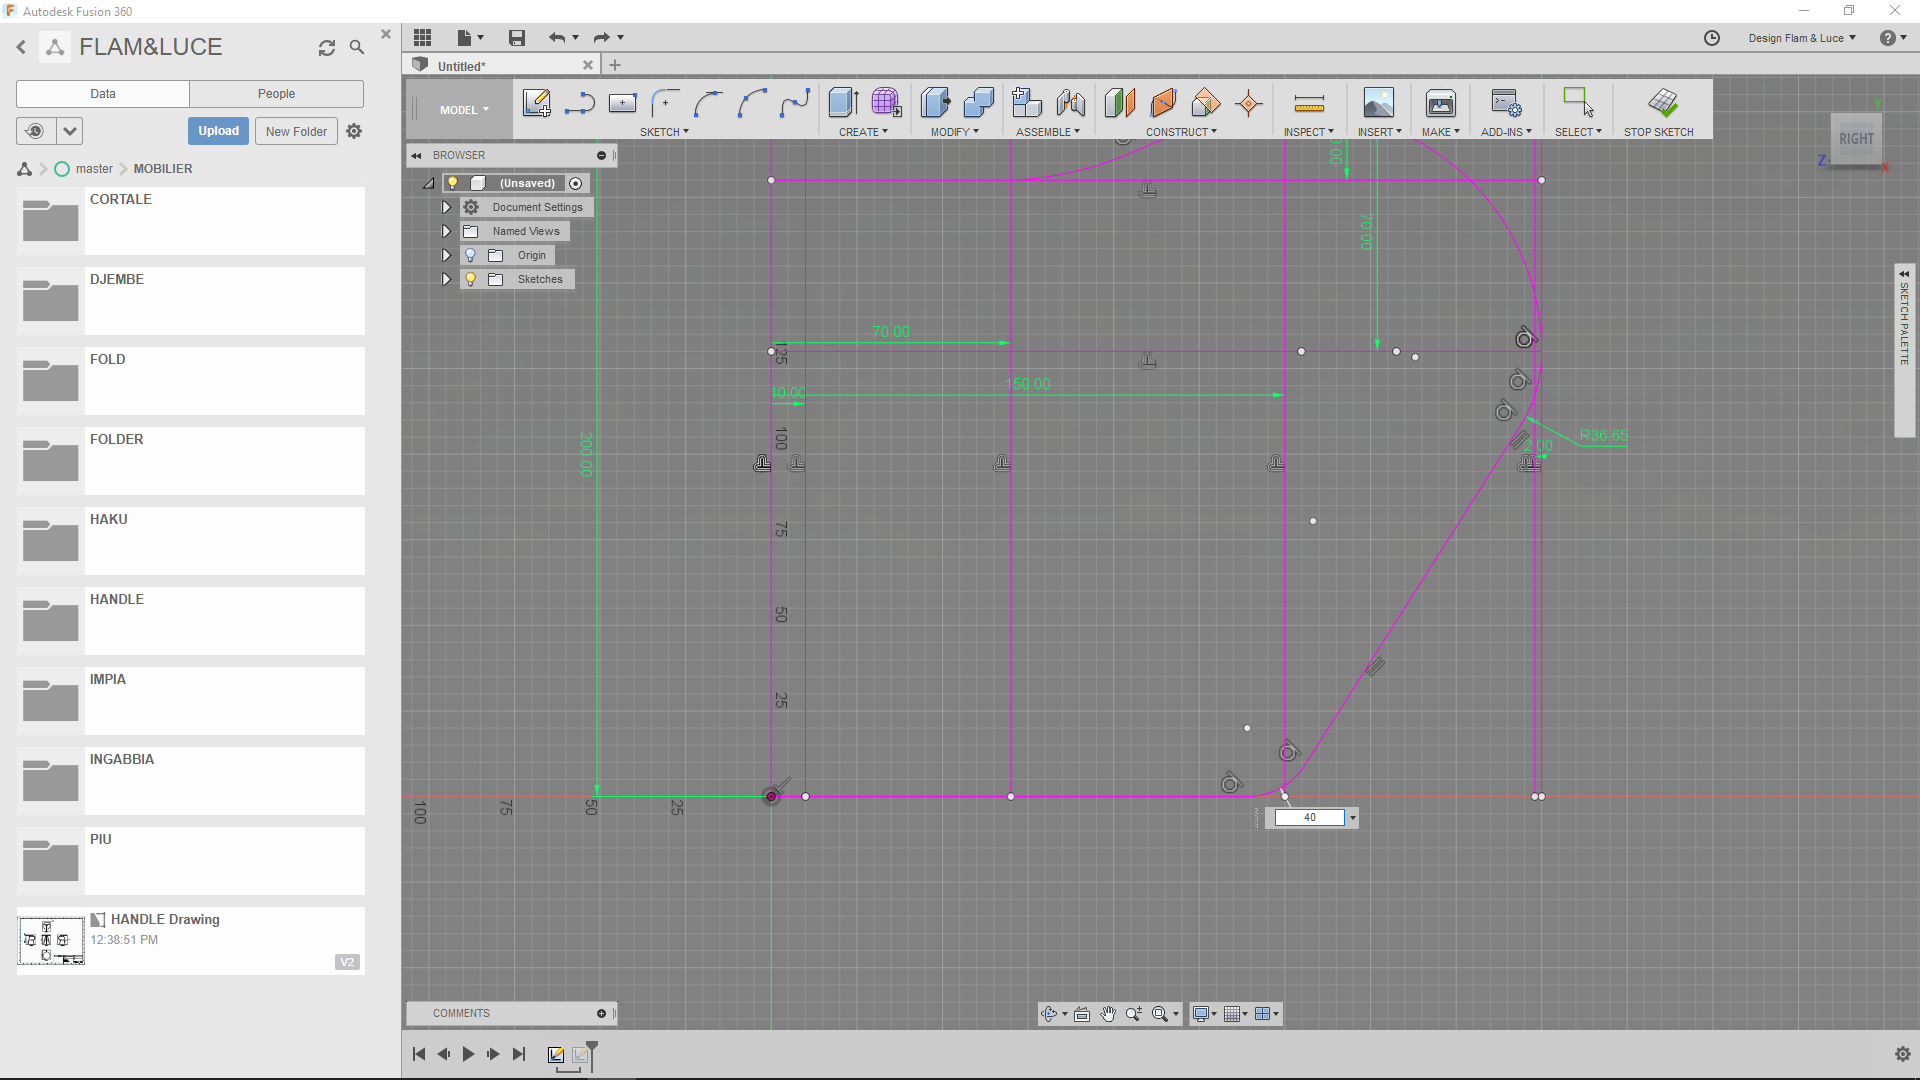This screenshot has height=1080, width=1920.
Task: Switch to the People tab
Action: point(276,93)
